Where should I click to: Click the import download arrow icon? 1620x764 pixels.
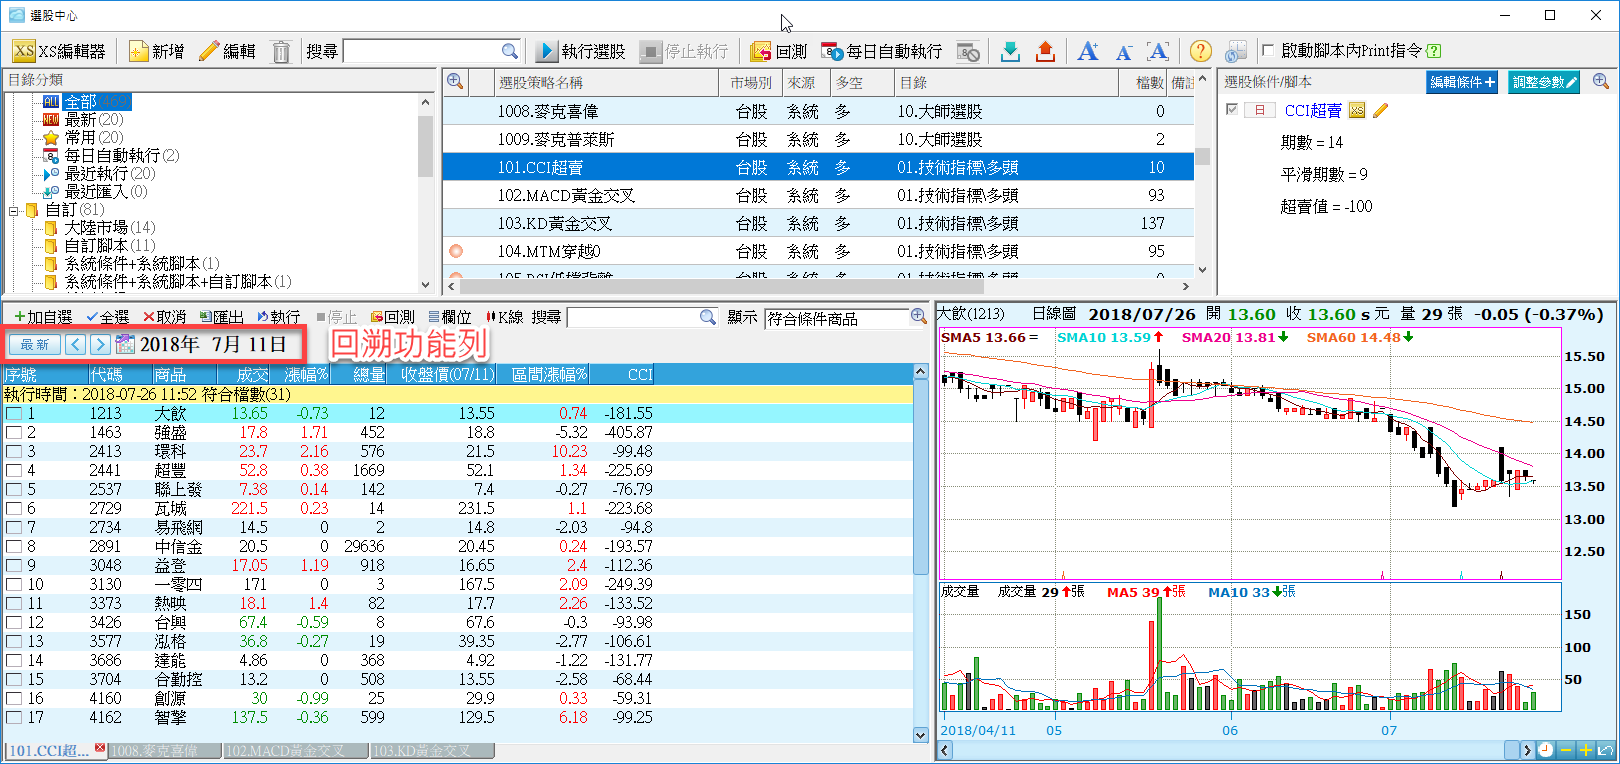pos(1010,51)
